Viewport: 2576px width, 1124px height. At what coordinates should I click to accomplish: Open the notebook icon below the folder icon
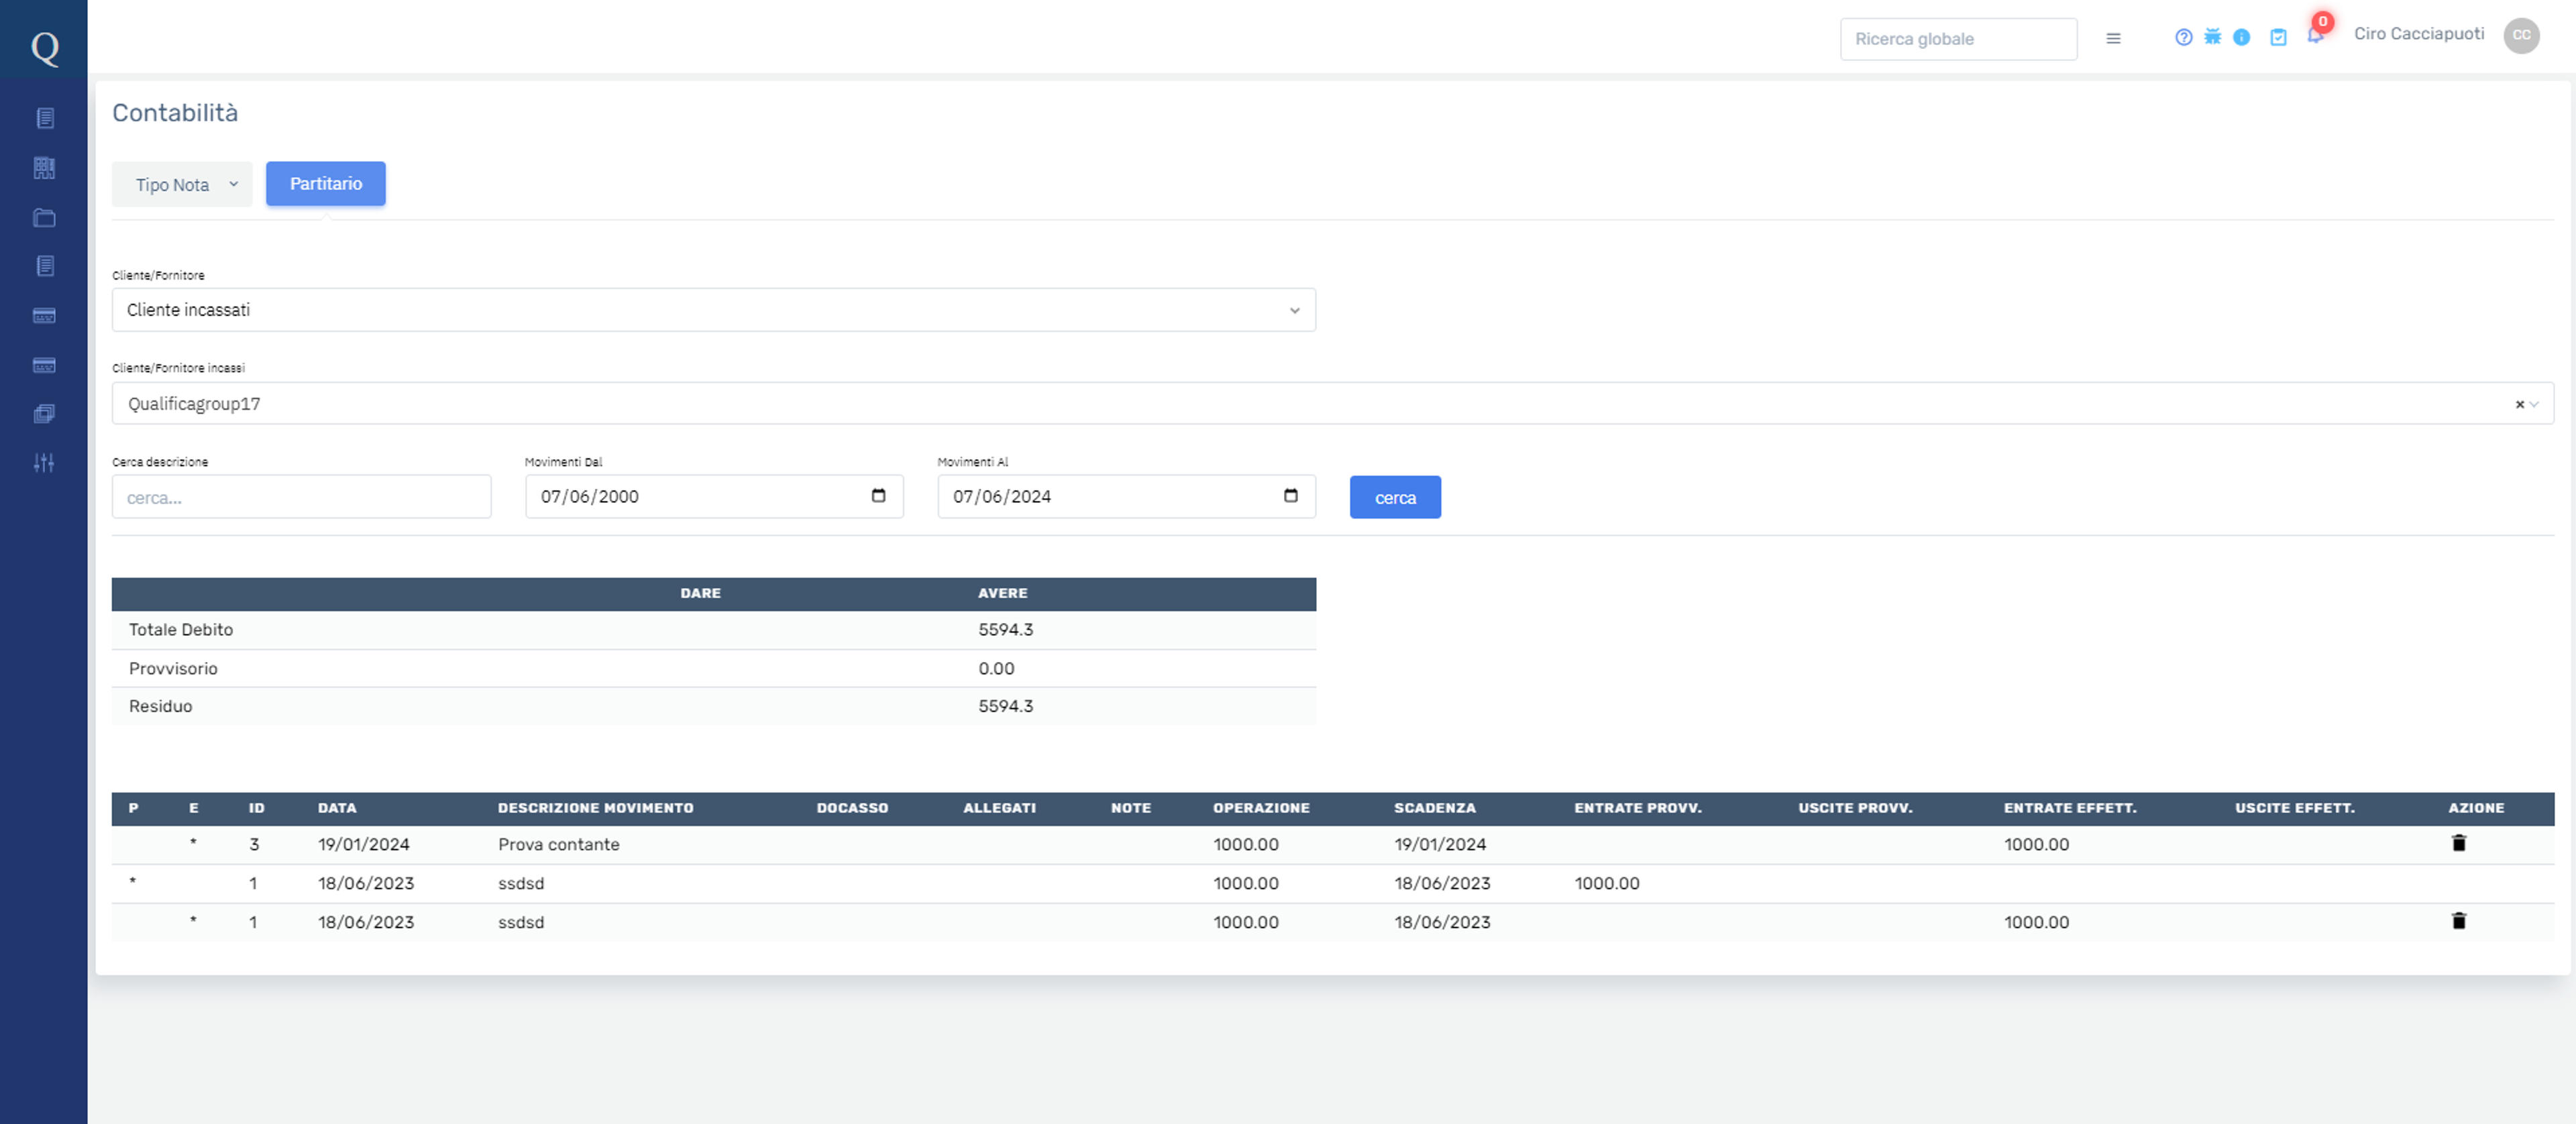[44, 266]
